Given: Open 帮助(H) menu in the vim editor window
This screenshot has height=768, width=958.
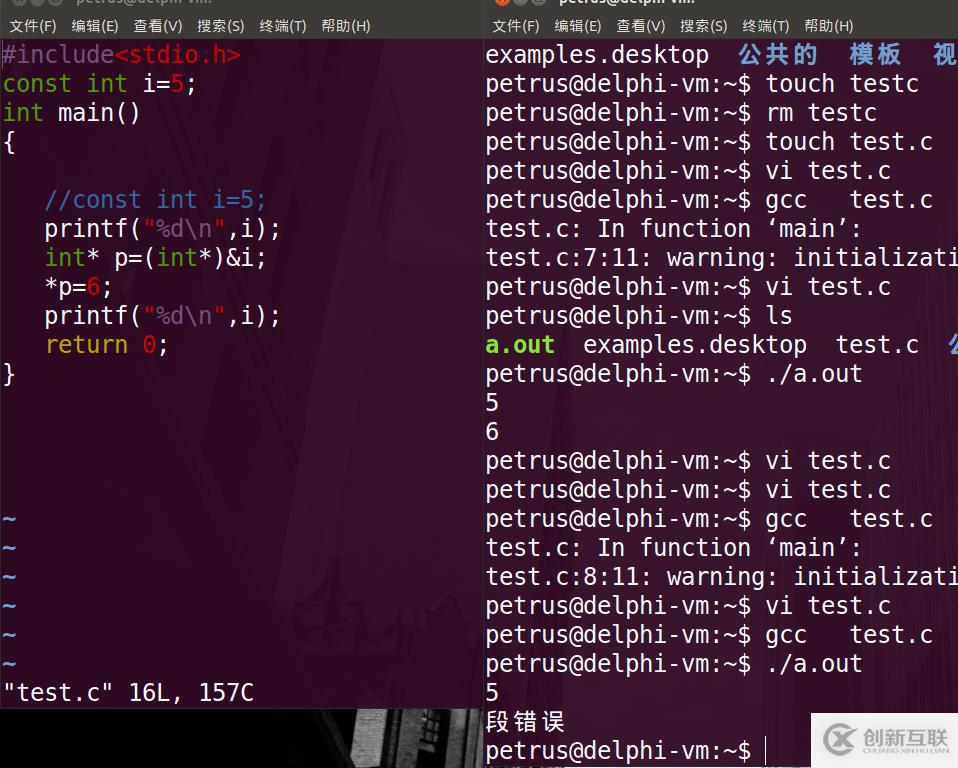Looking at the screenshot, I should [x=346, y=26].
